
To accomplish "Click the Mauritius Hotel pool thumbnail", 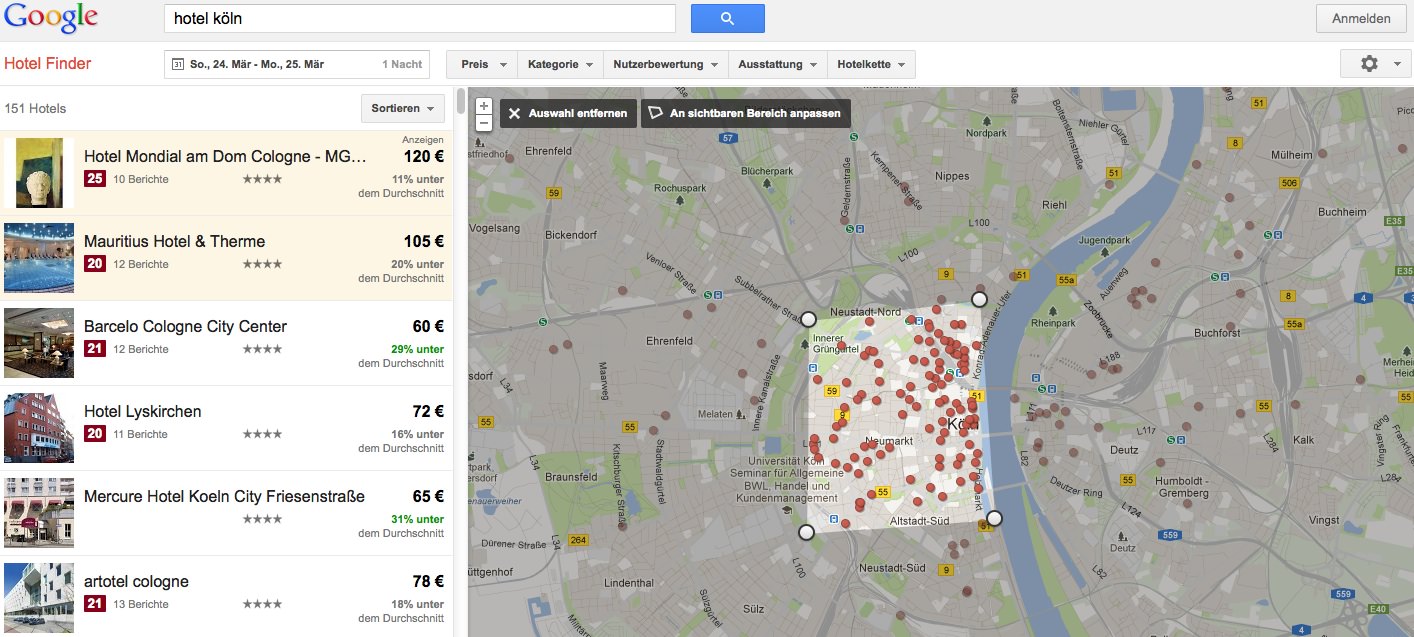I will coord(39,258).
